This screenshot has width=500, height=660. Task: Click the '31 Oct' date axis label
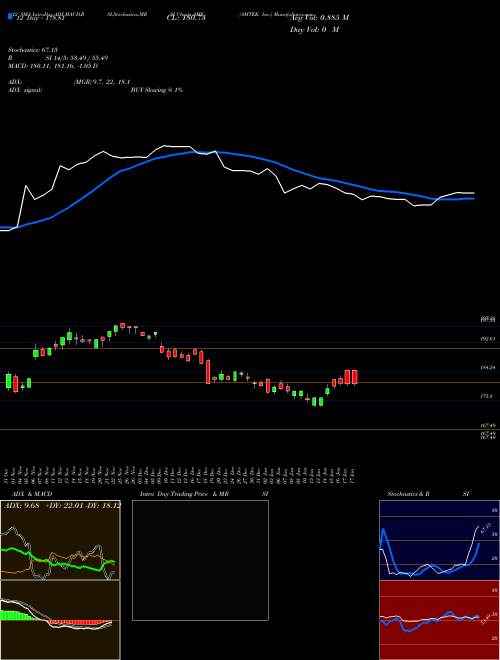(8, 476)
